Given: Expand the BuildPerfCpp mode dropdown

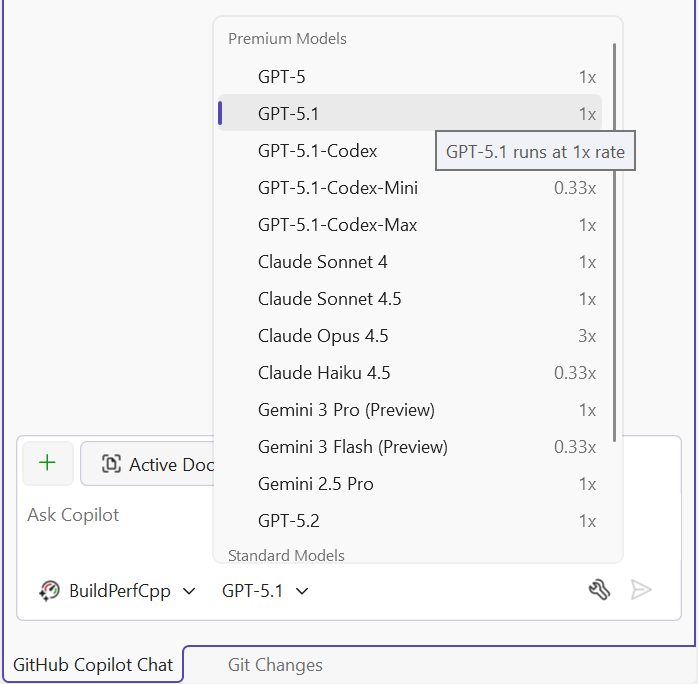Looking at the screenshot, I should (x=189, y=591).
